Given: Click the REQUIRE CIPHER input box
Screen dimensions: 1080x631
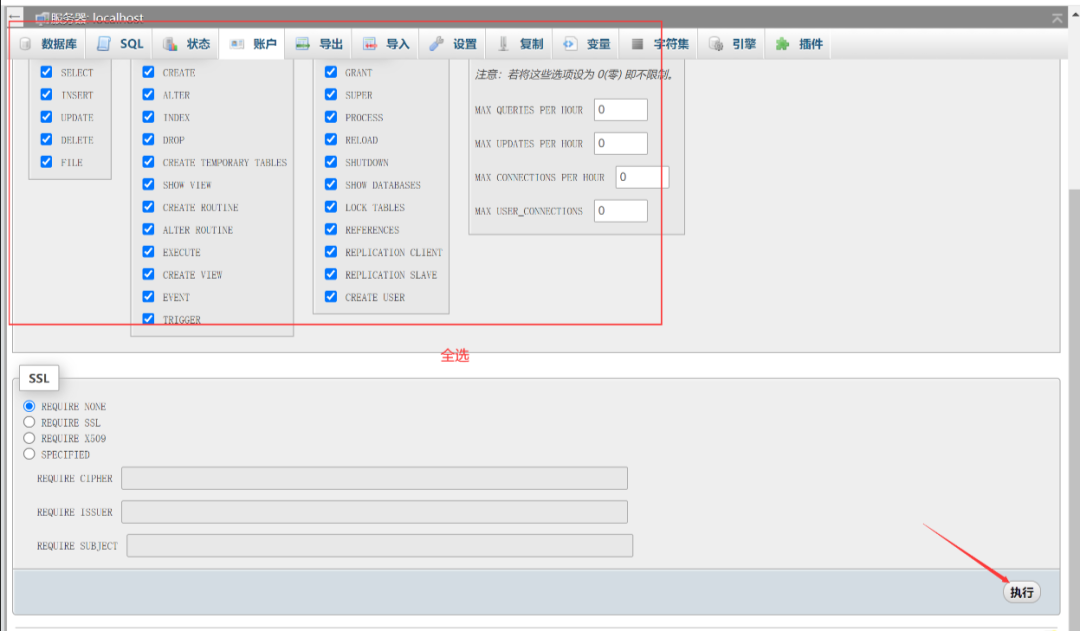Looking at the screenshot, I should 374,478.
